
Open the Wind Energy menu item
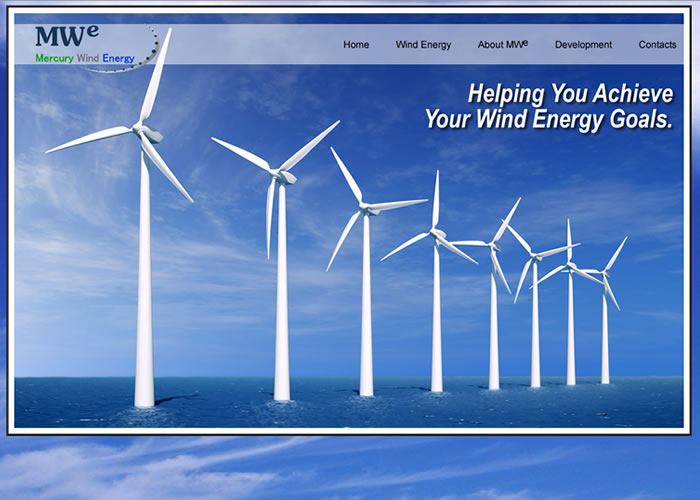tap(423, 45)
